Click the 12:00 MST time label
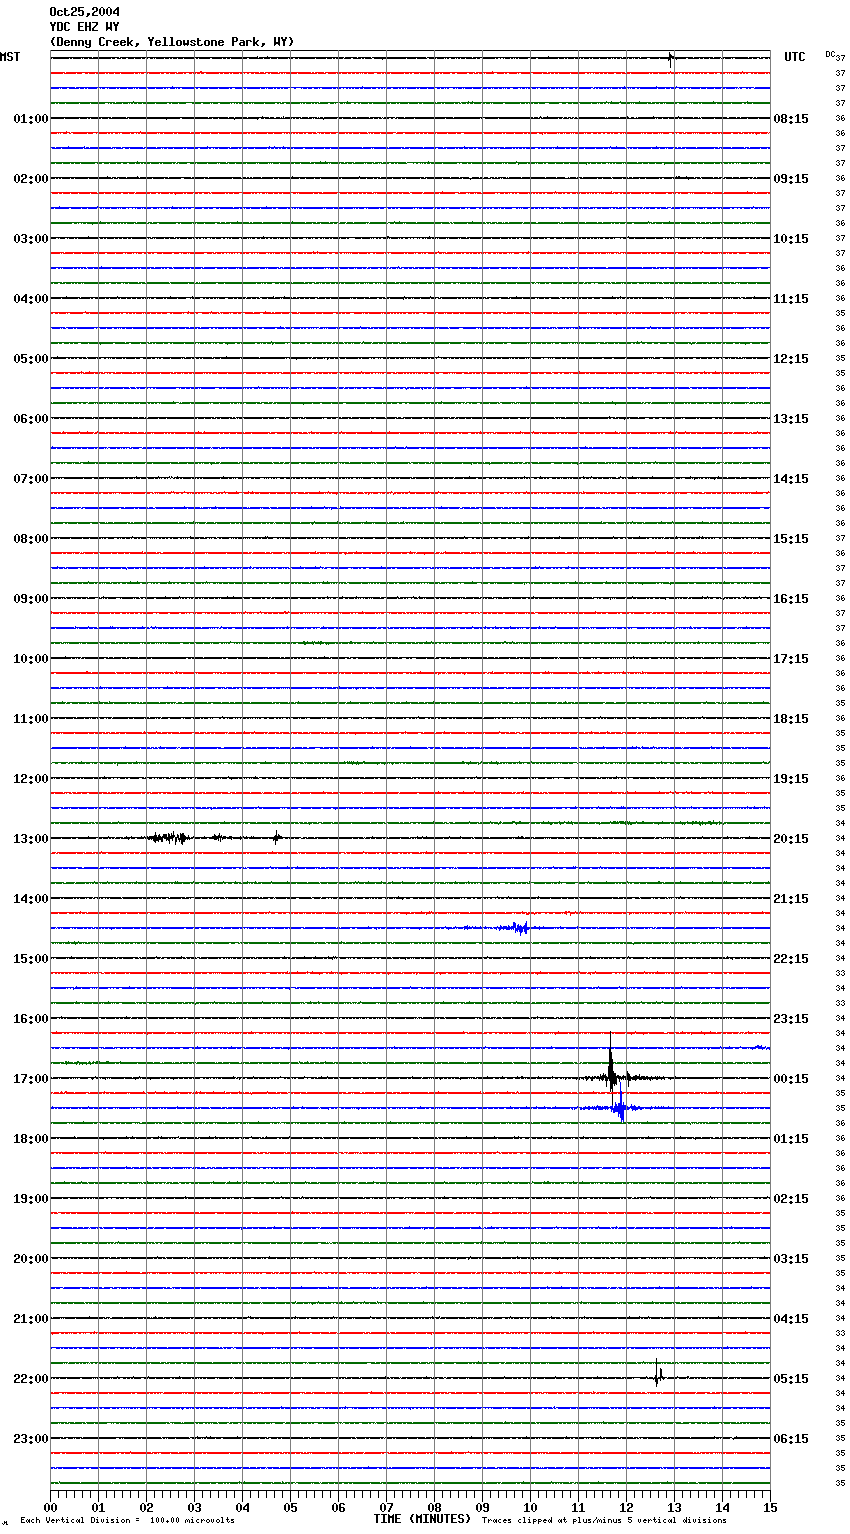This screenshot has width=850, height=1534. (x=31, y=779)
